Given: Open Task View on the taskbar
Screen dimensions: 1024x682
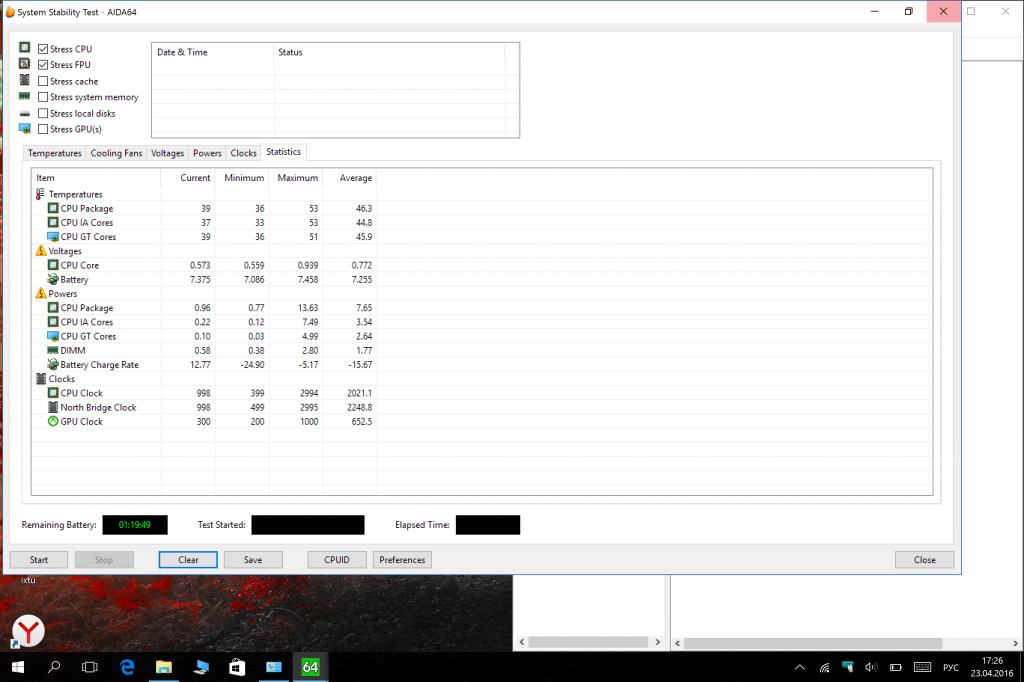Looking at the screenshot, I should (89, 667).
